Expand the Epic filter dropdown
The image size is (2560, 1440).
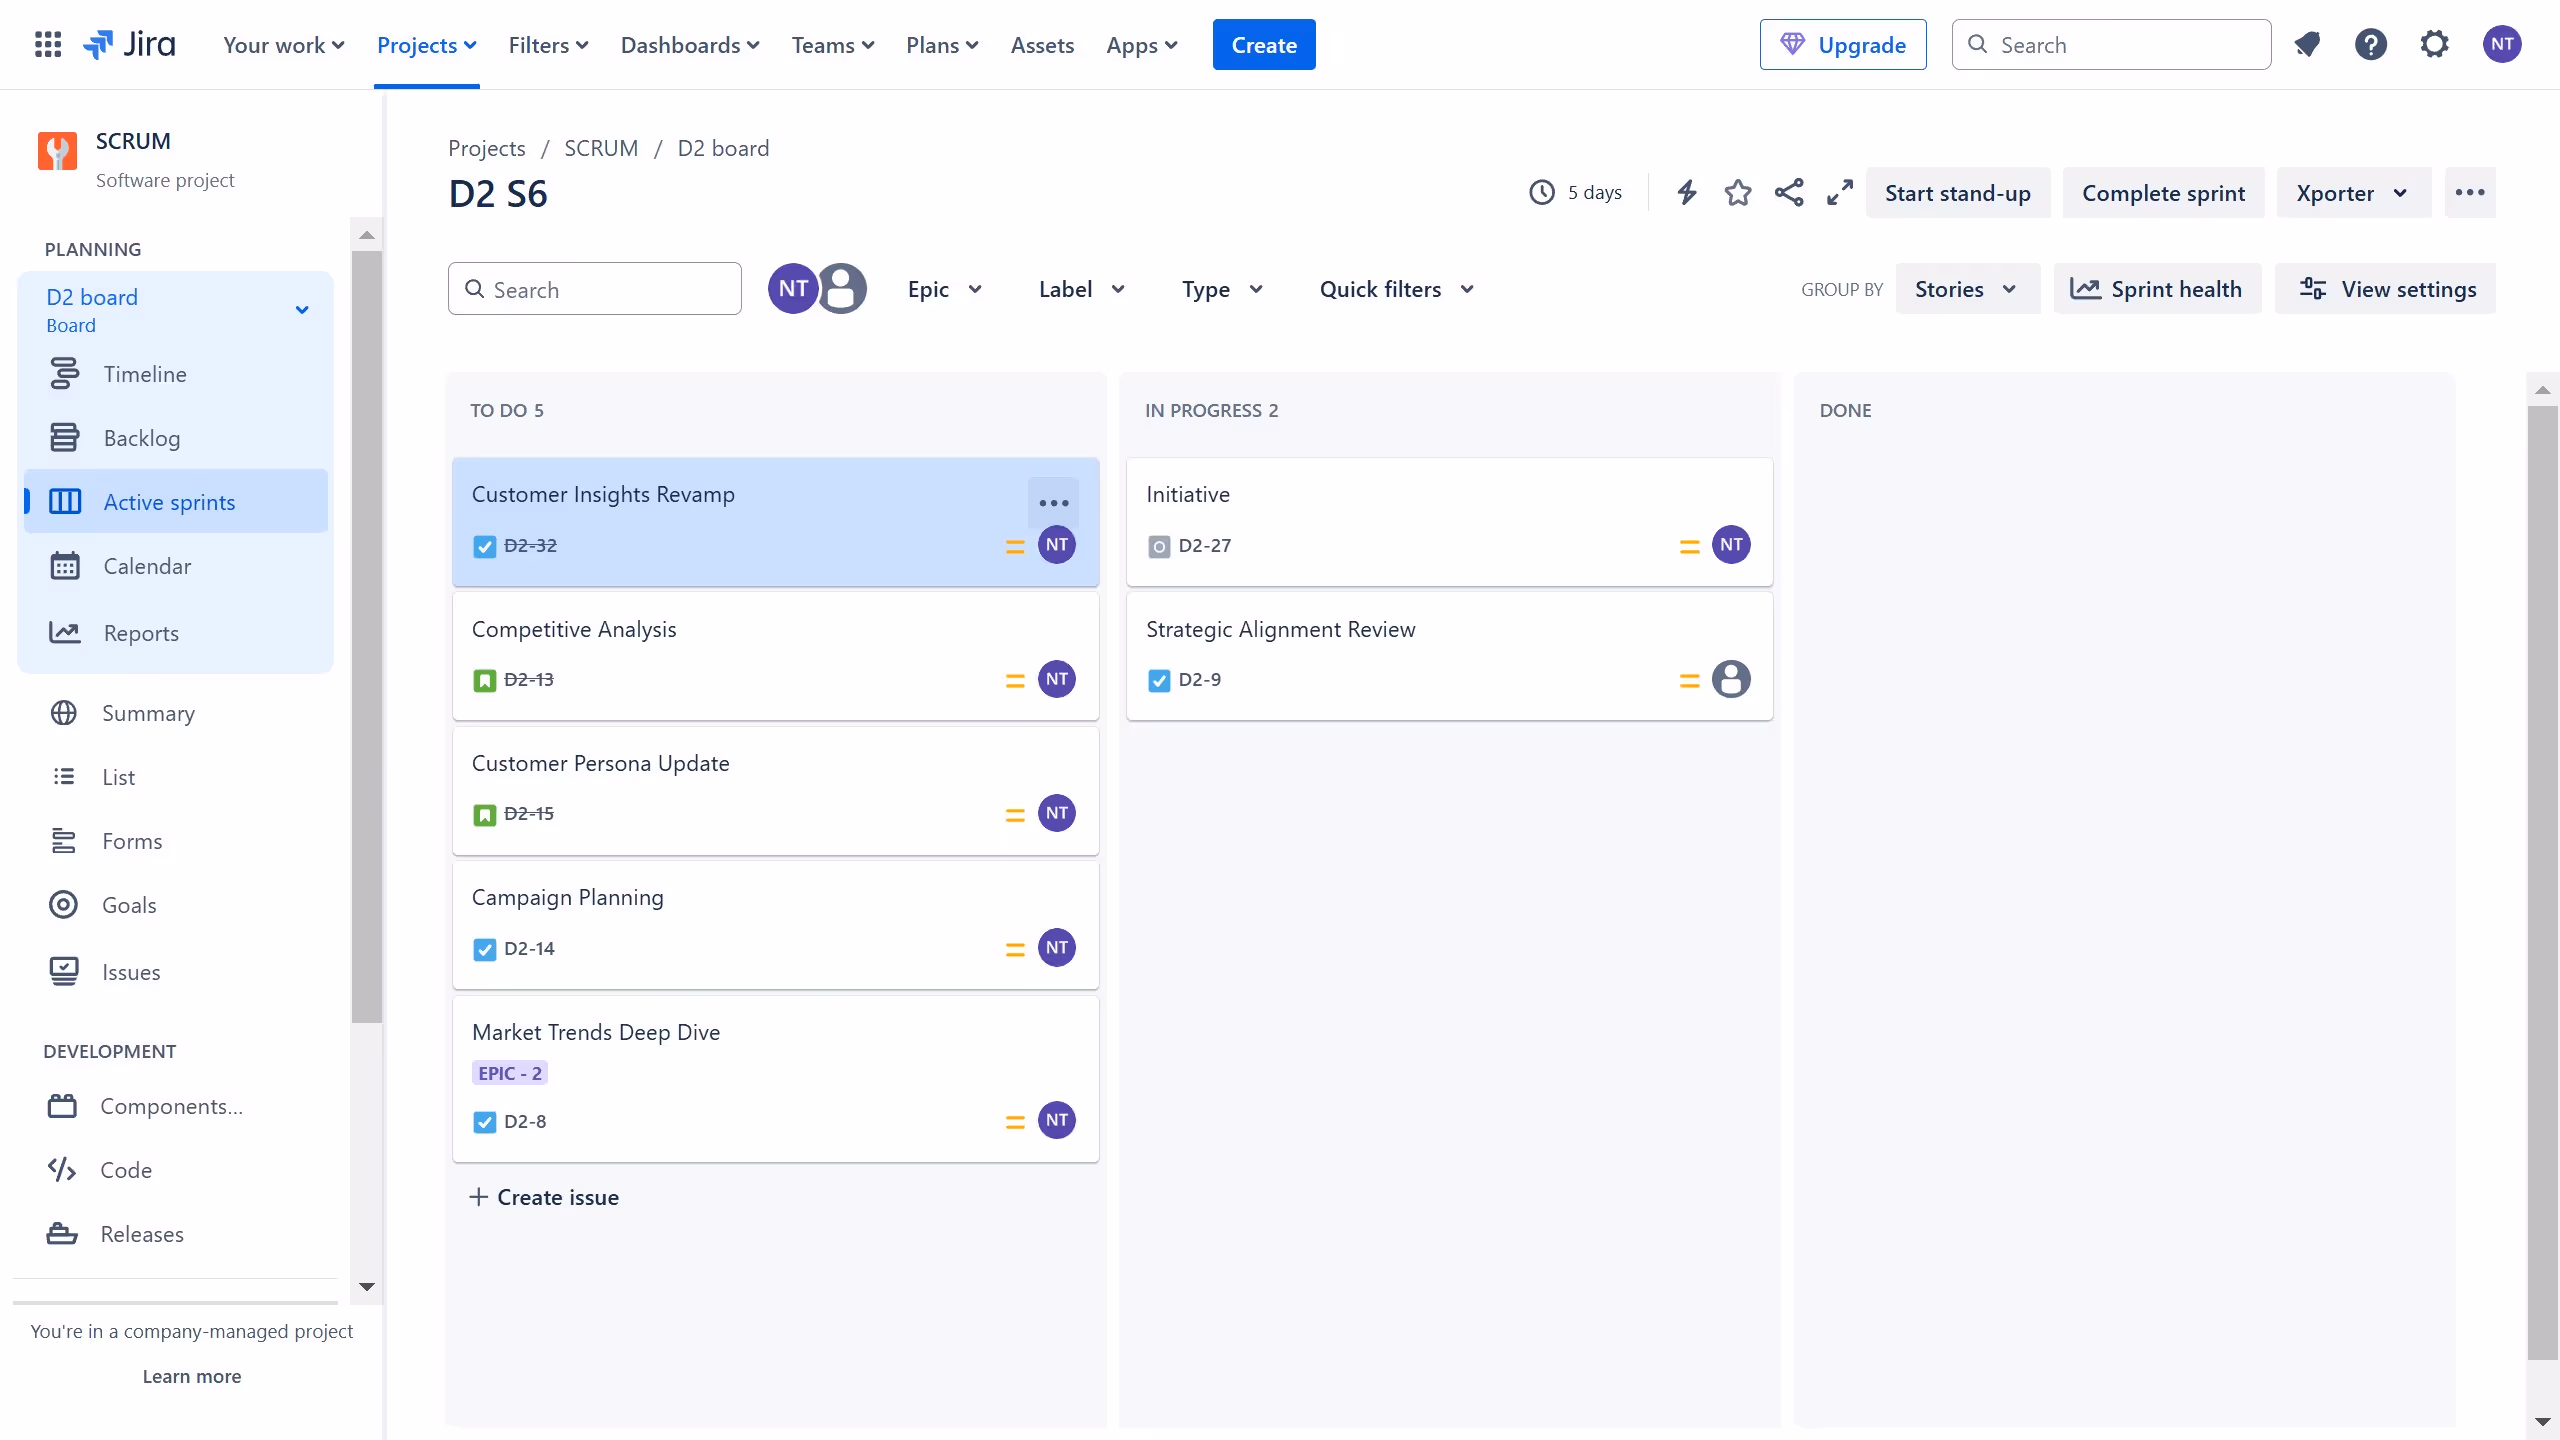[945, 289]
